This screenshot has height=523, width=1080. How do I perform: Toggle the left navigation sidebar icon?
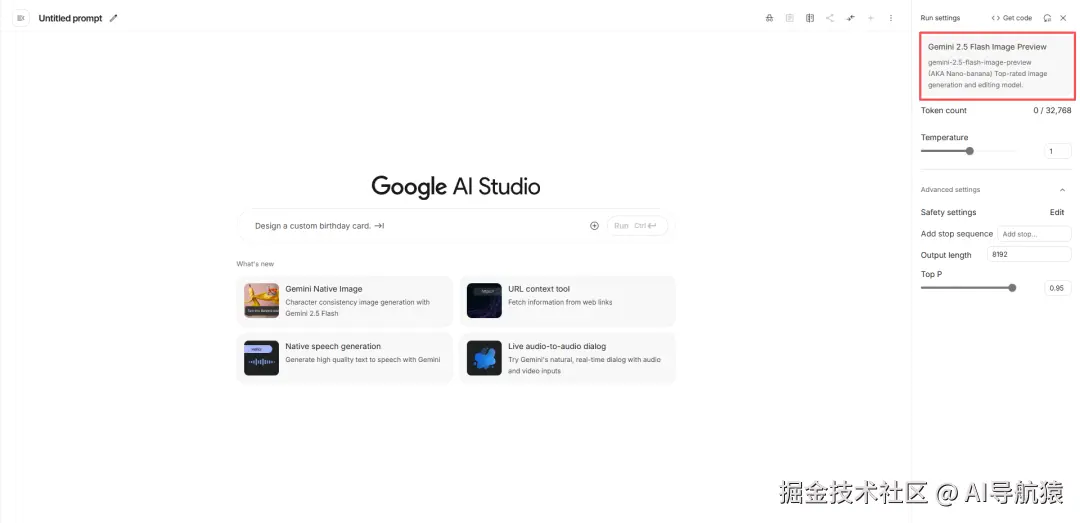[21, 18]
